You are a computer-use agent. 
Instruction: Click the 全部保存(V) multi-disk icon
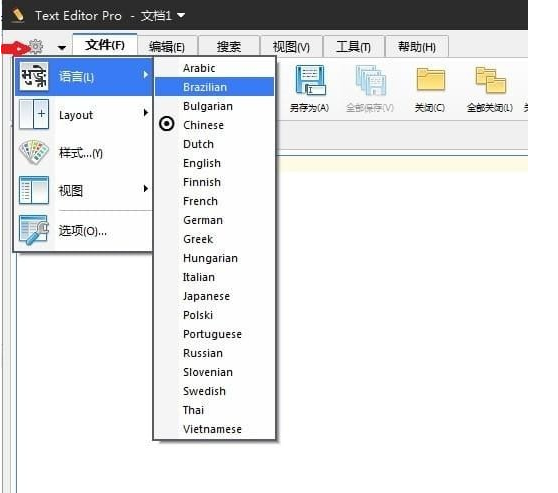coord(370,80)
